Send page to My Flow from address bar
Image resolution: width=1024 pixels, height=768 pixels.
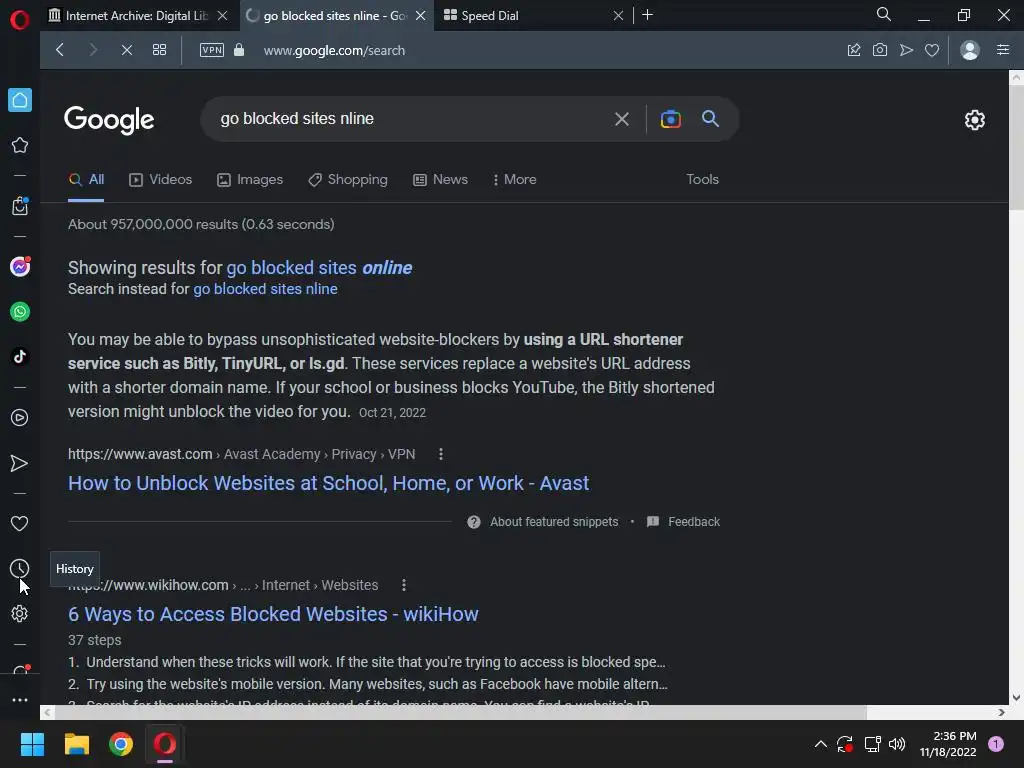pyautogui.click(x=906, y=50)
